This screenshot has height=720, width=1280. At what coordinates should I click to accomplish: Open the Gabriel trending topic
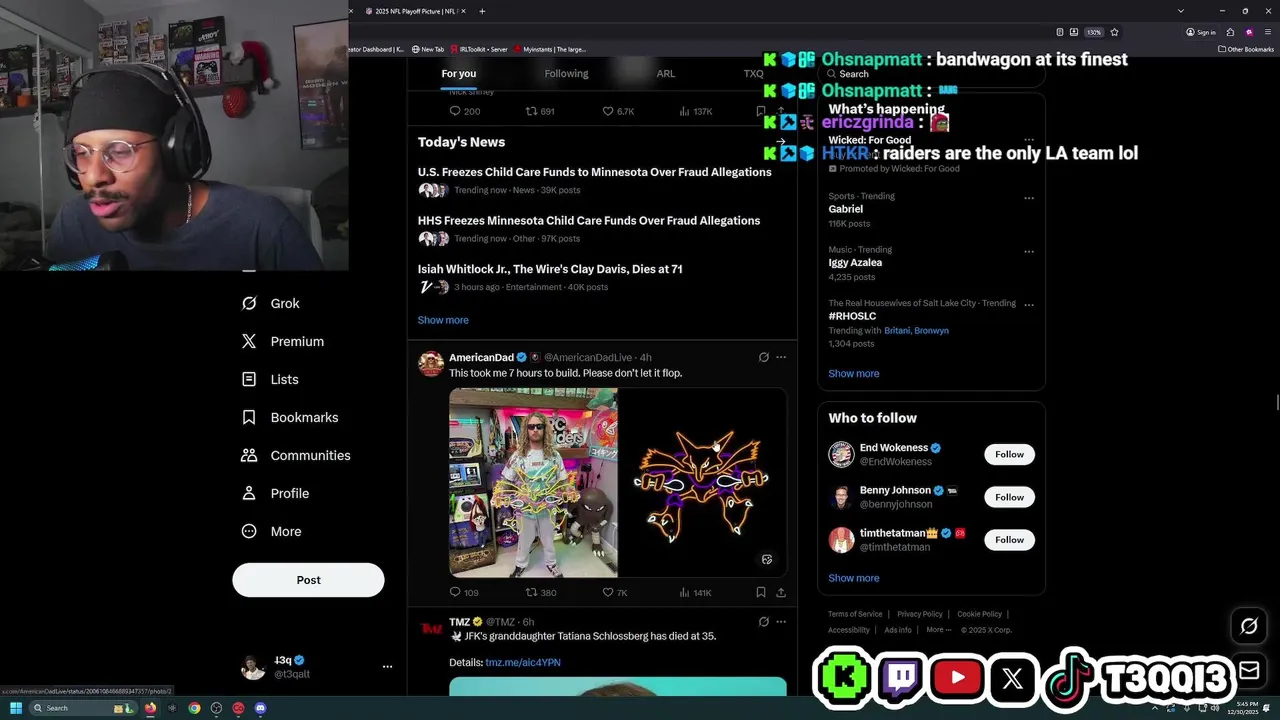click(x=846, y=209)
